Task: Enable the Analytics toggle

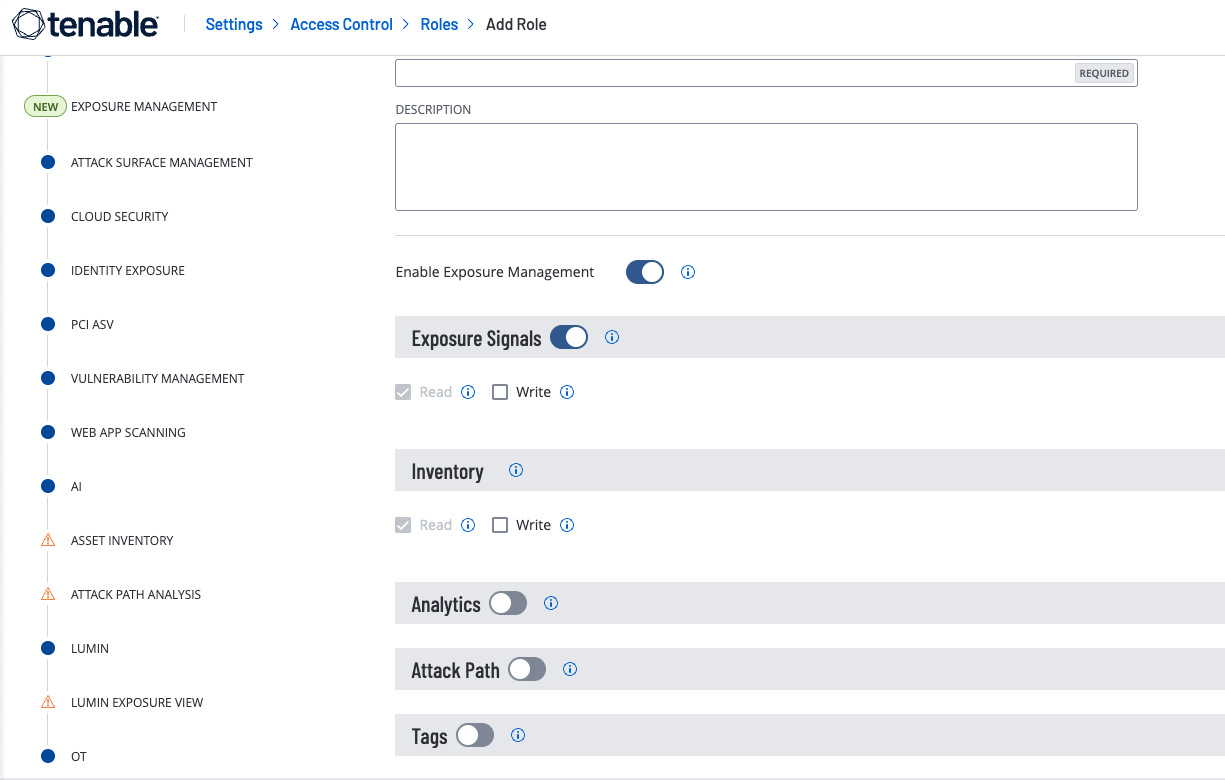Action: (x=508, y=603)
